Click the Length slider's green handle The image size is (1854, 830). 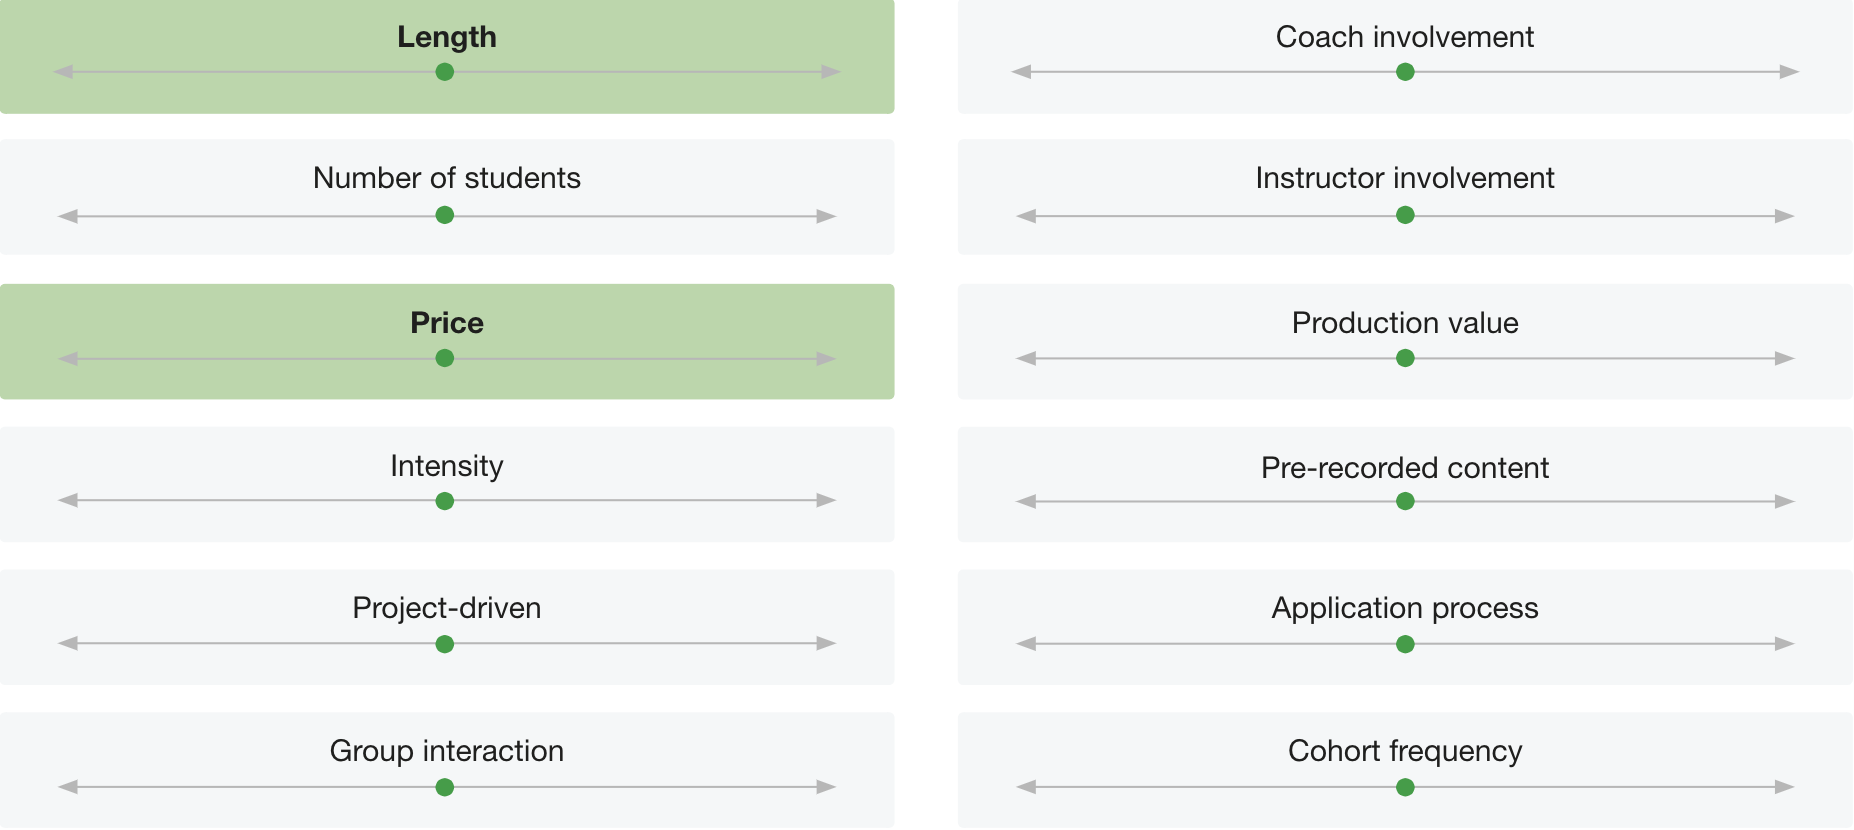(445, 72)
